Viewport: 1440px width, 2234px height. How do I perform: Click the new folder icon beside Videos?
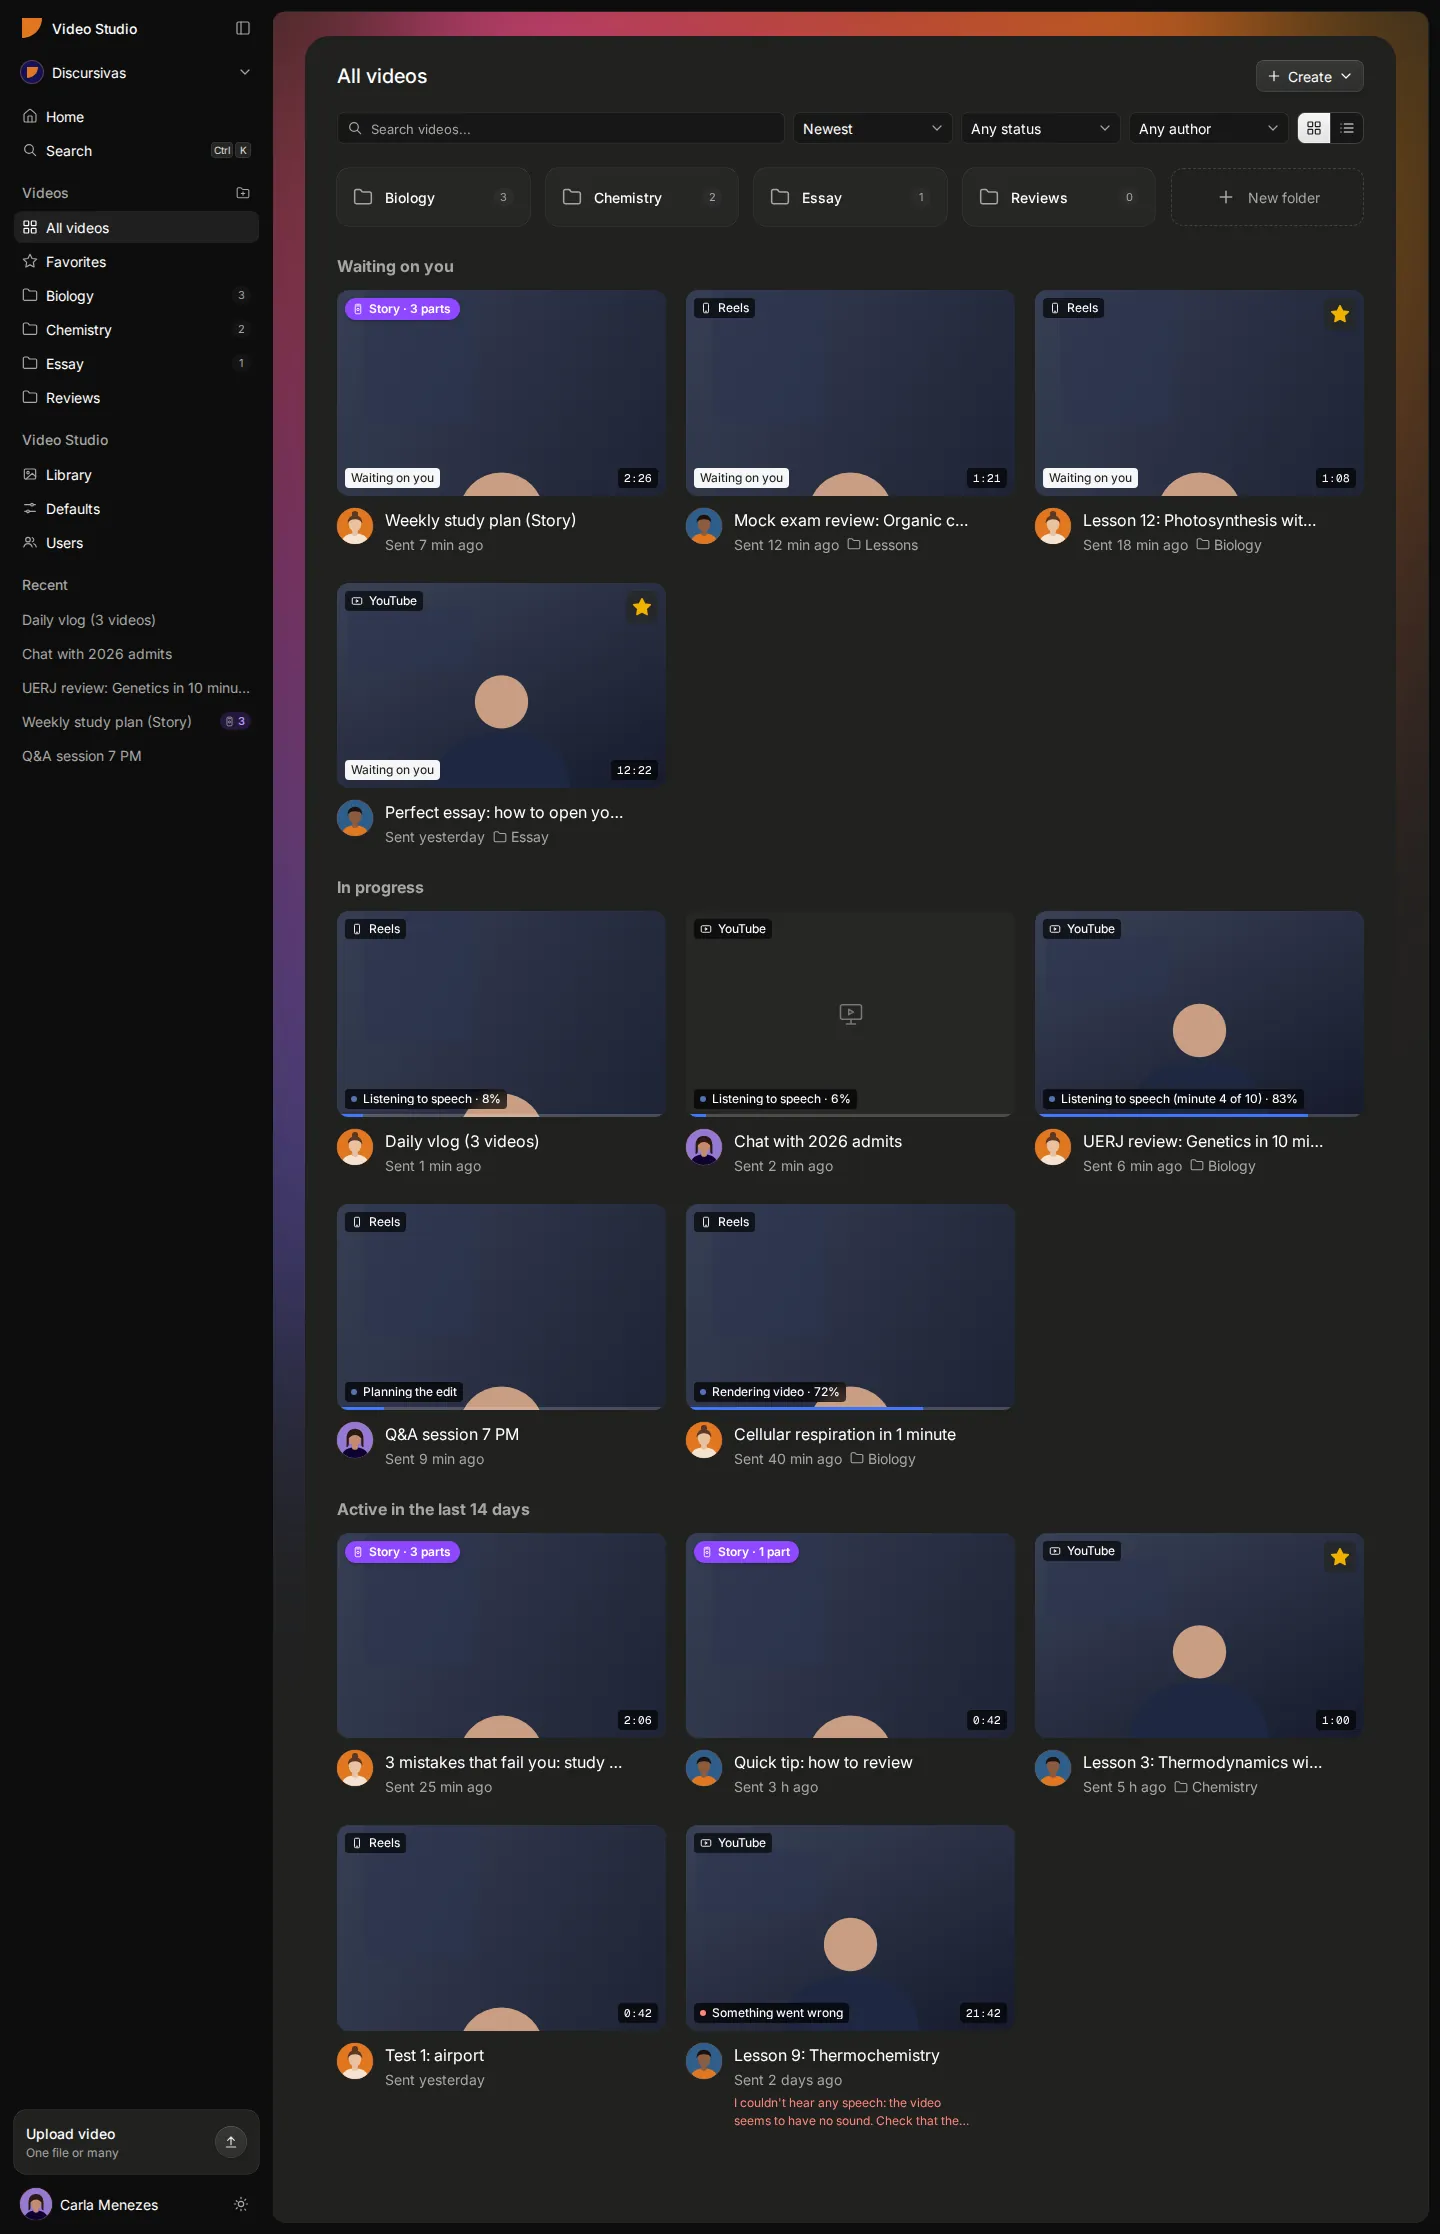243,193
